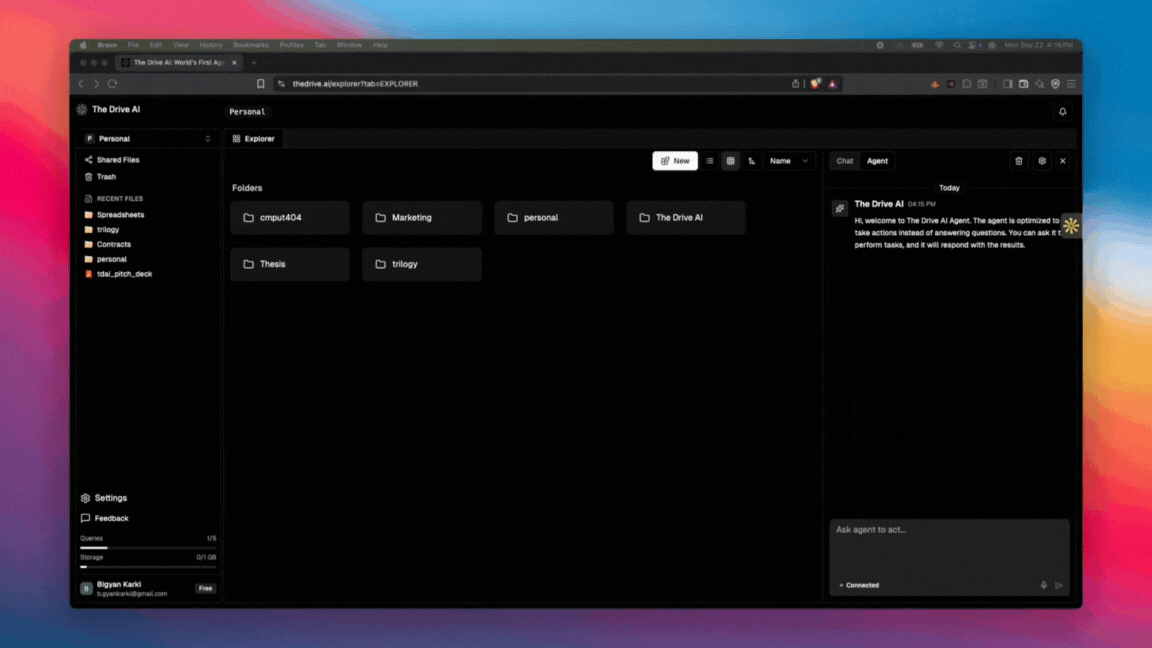
Task: Open agent panel settings gear
Action: point(1042,161)
